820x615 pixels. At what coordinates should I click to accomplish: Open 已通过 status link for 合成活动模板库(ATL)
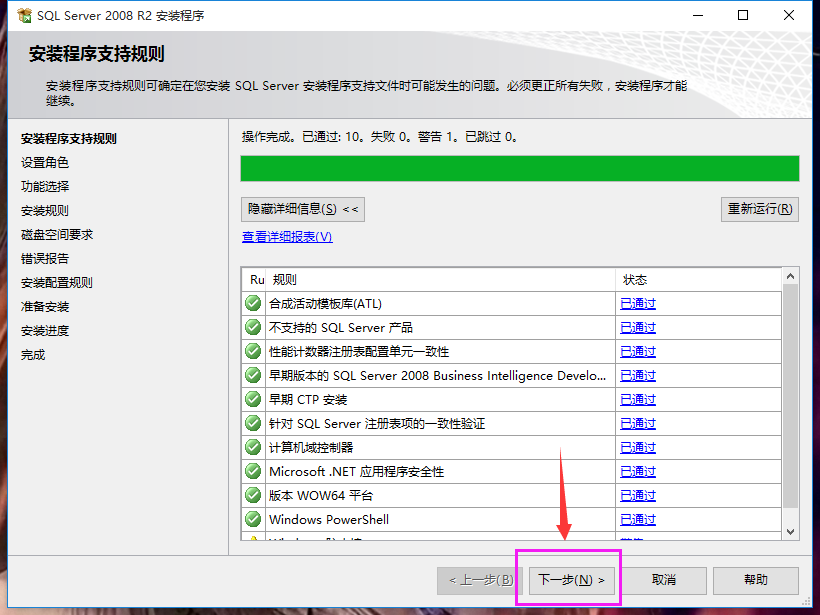[637, 304]
